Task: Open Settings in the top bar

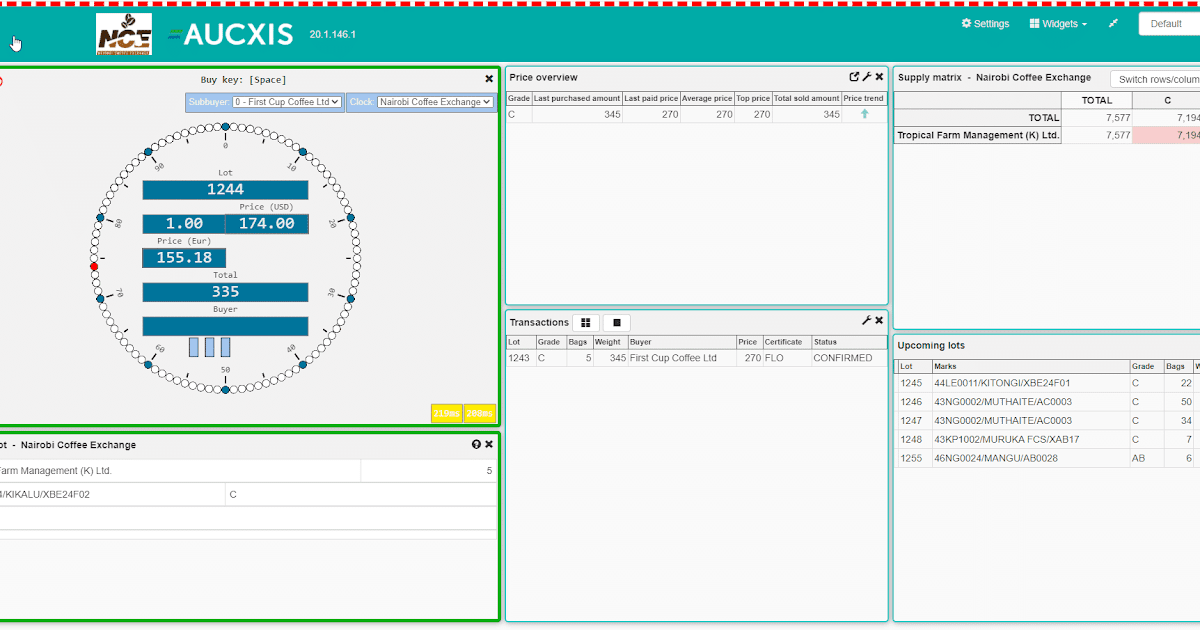Action: (985, 24)
